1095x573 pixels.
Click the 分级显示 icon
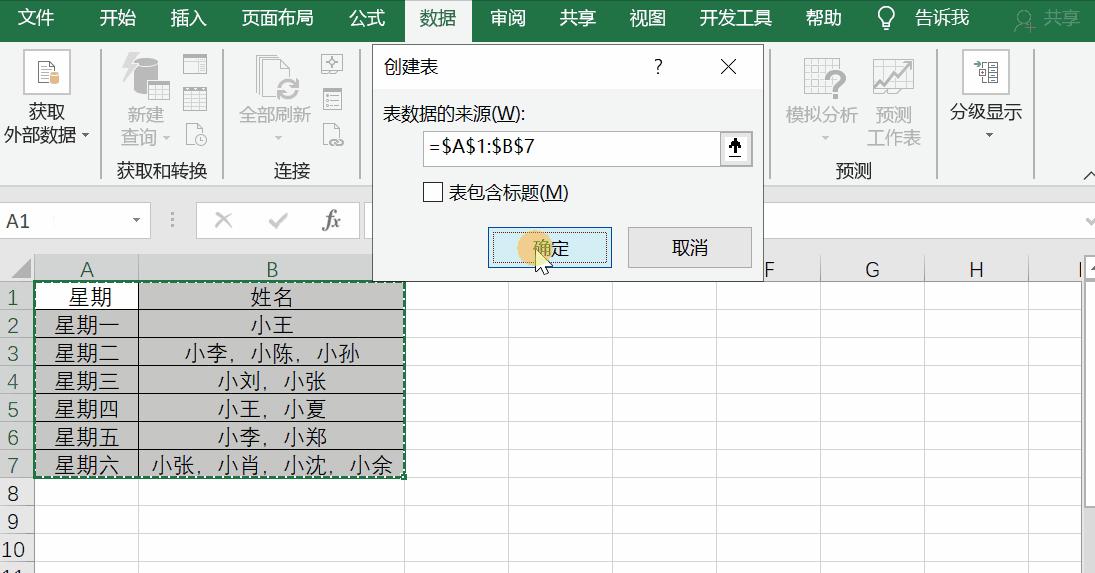[x=985, y=72]
